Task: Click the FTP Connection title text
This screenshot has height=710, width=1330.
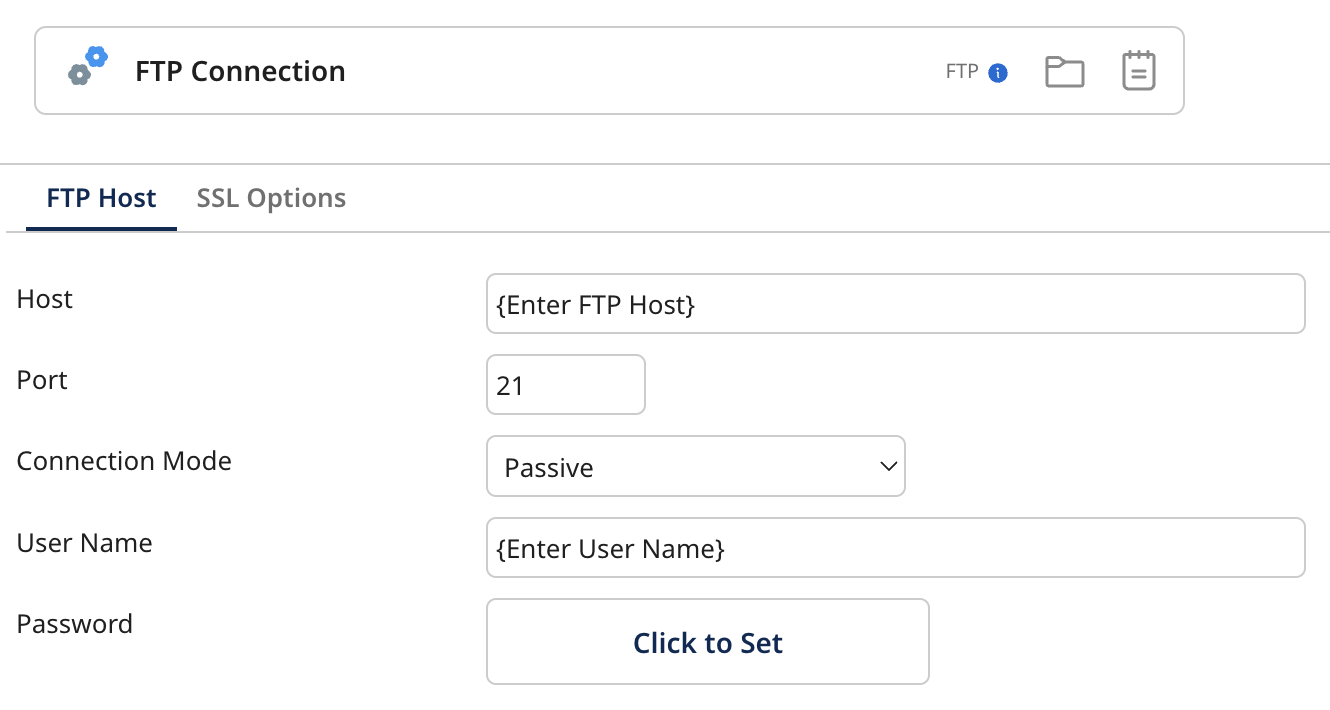Action: click(240, 71)
